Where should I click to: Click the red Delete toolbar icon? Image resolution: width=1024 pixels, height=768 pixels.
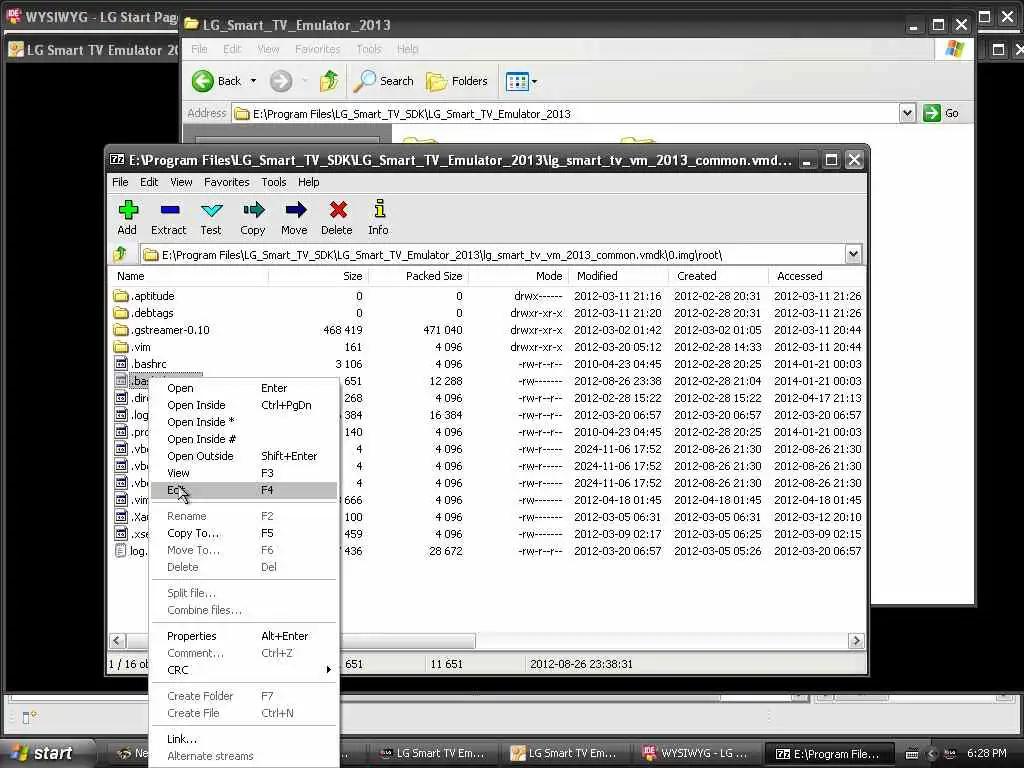point(337,217)
